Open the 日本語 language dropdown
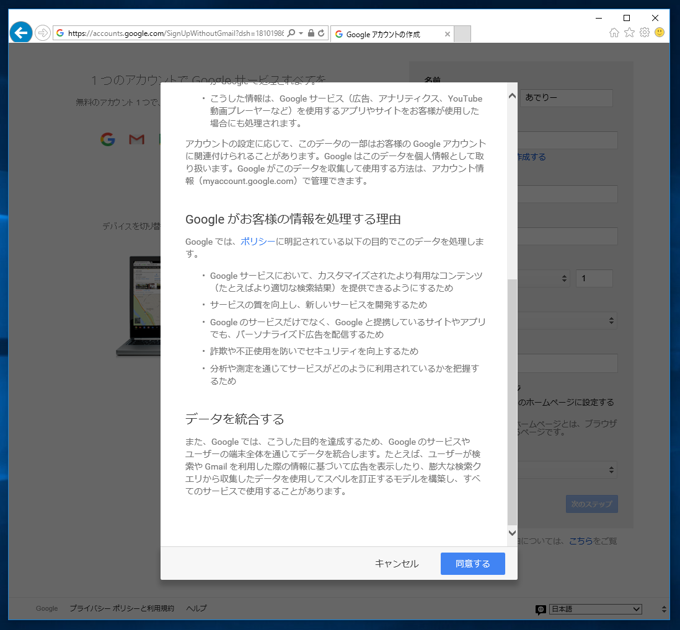The height and width of the screenshot is (630, 680). (596, 609)
